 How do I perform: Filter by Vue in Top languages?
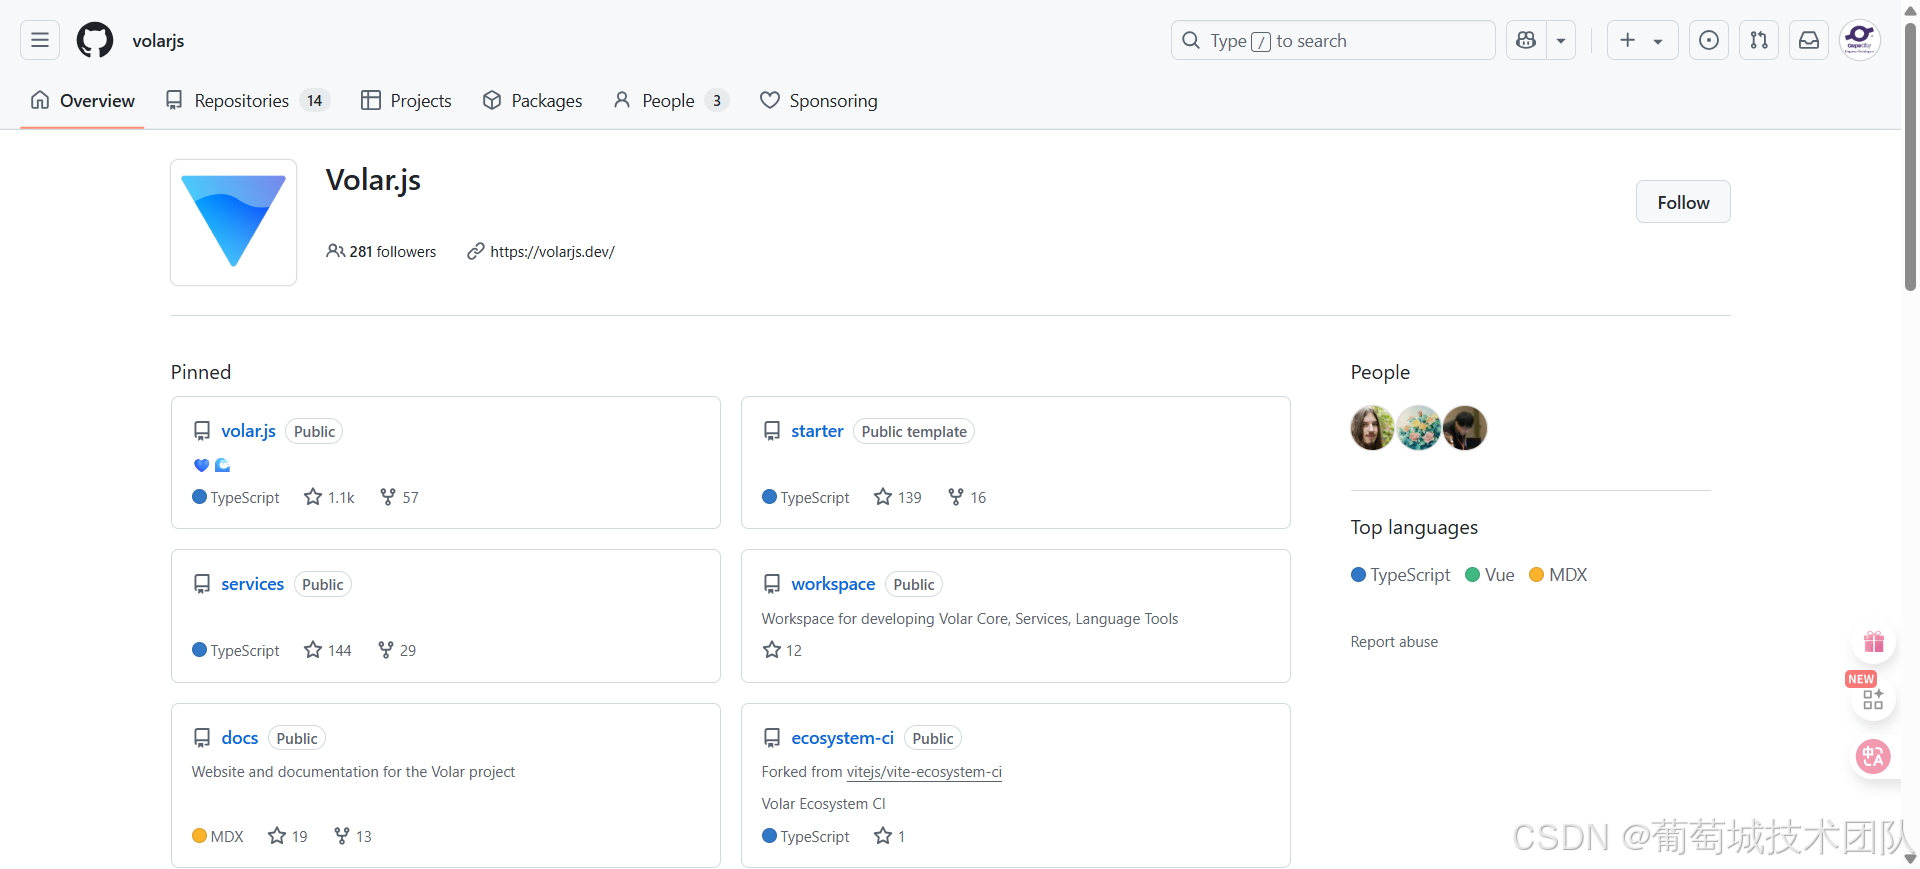pos(1490,575)
